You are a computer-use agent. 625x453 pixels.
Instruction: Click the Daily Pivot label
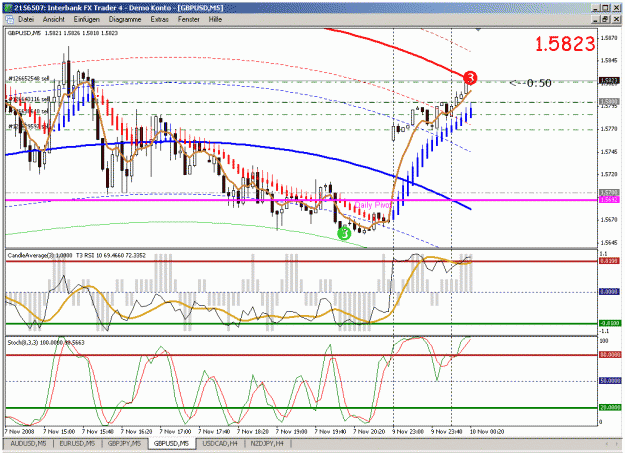pos(373,205)
